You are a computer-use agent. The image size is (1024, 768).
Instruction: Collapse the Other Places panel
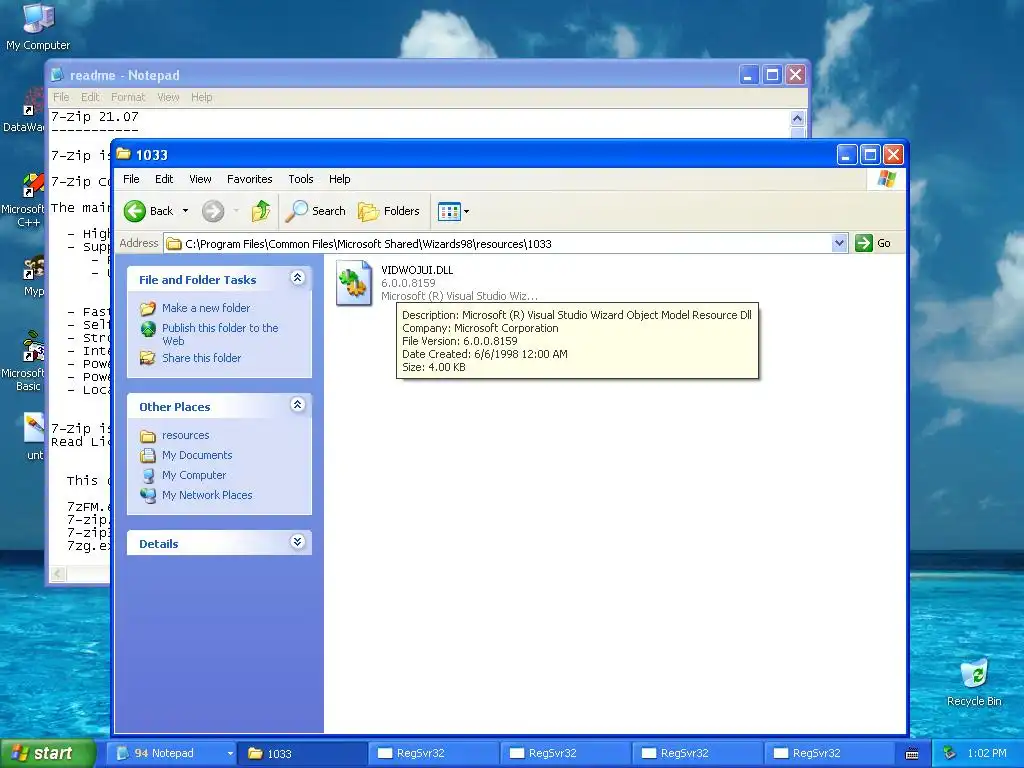(x=297, y=405)
